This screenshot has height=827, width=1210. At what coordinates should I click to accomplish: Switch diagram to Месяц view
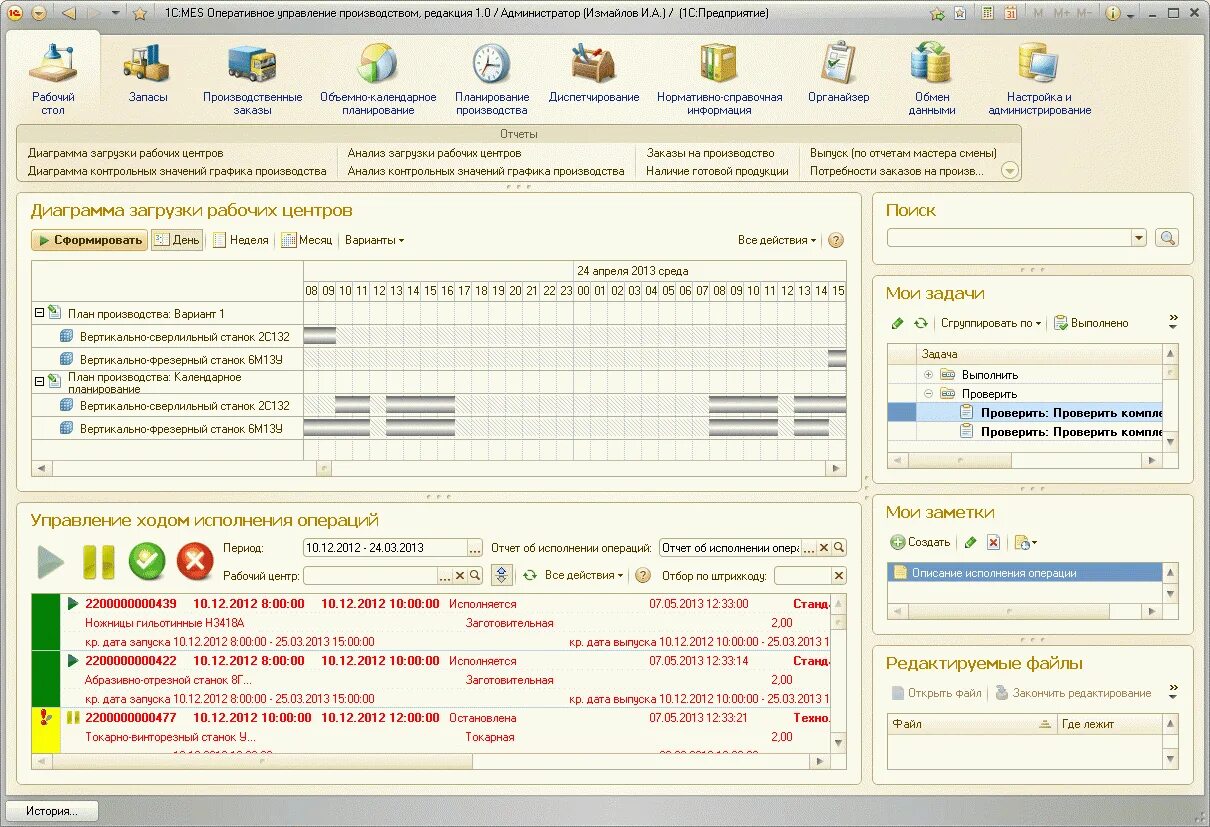point(307,240)
